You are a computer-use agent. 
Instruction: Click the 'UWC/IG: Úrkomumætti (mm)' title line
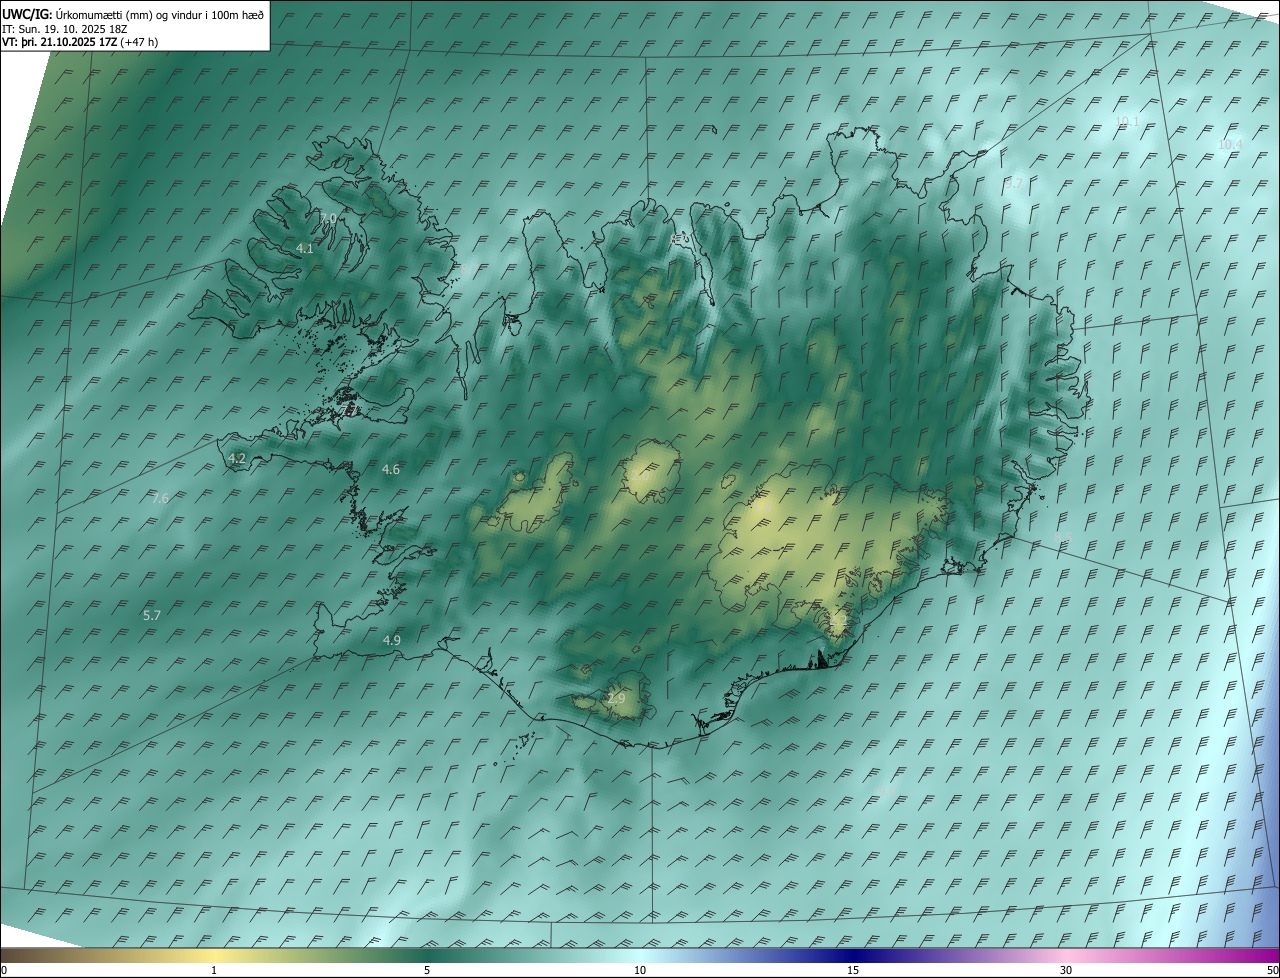[133, 14]
